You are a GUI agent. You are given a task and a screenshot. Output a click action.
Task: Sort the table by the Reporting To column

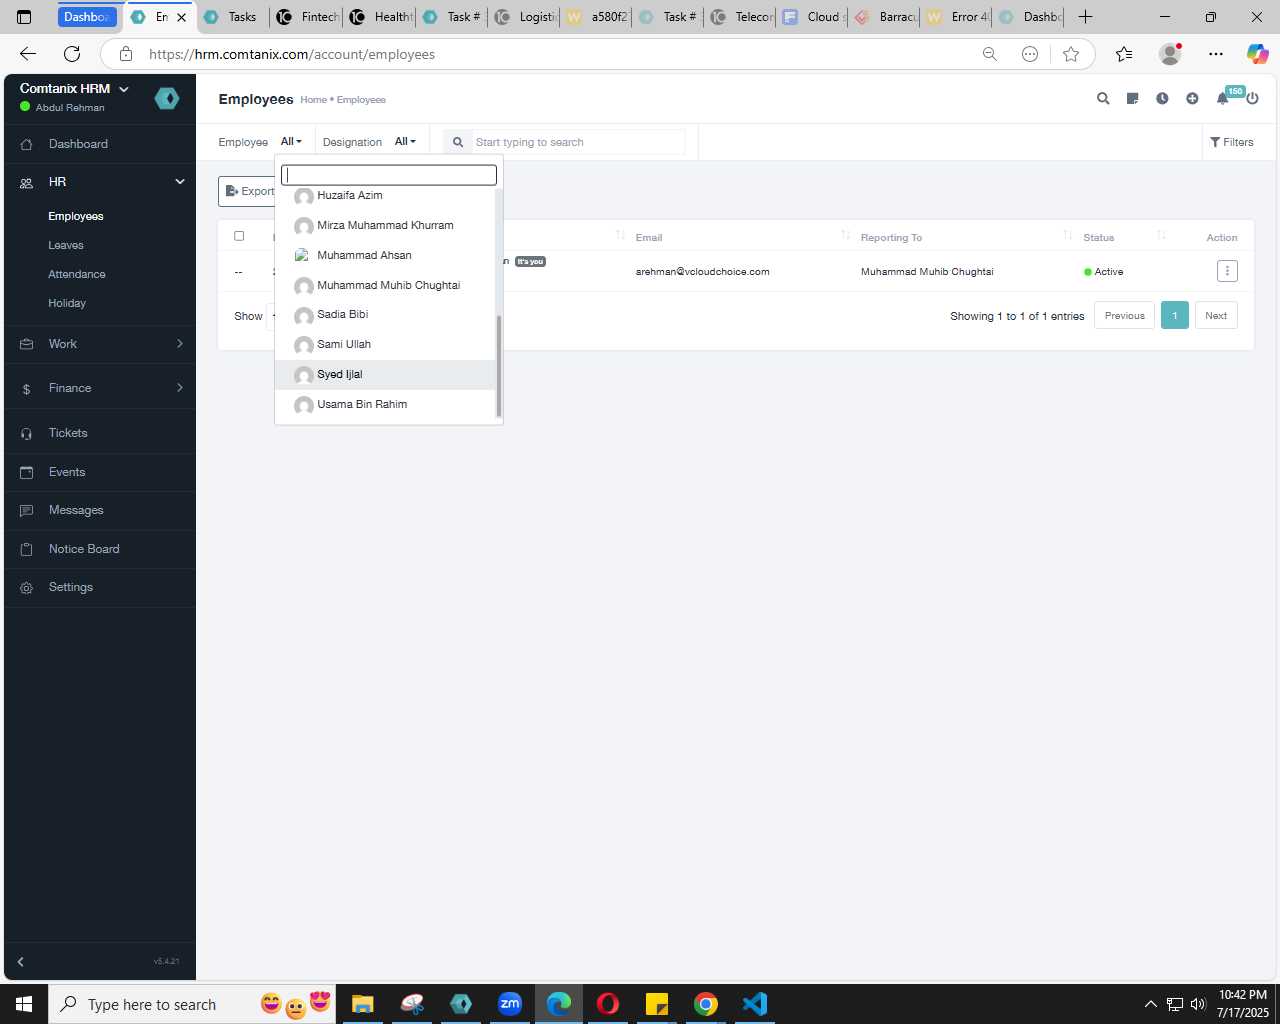891,237
